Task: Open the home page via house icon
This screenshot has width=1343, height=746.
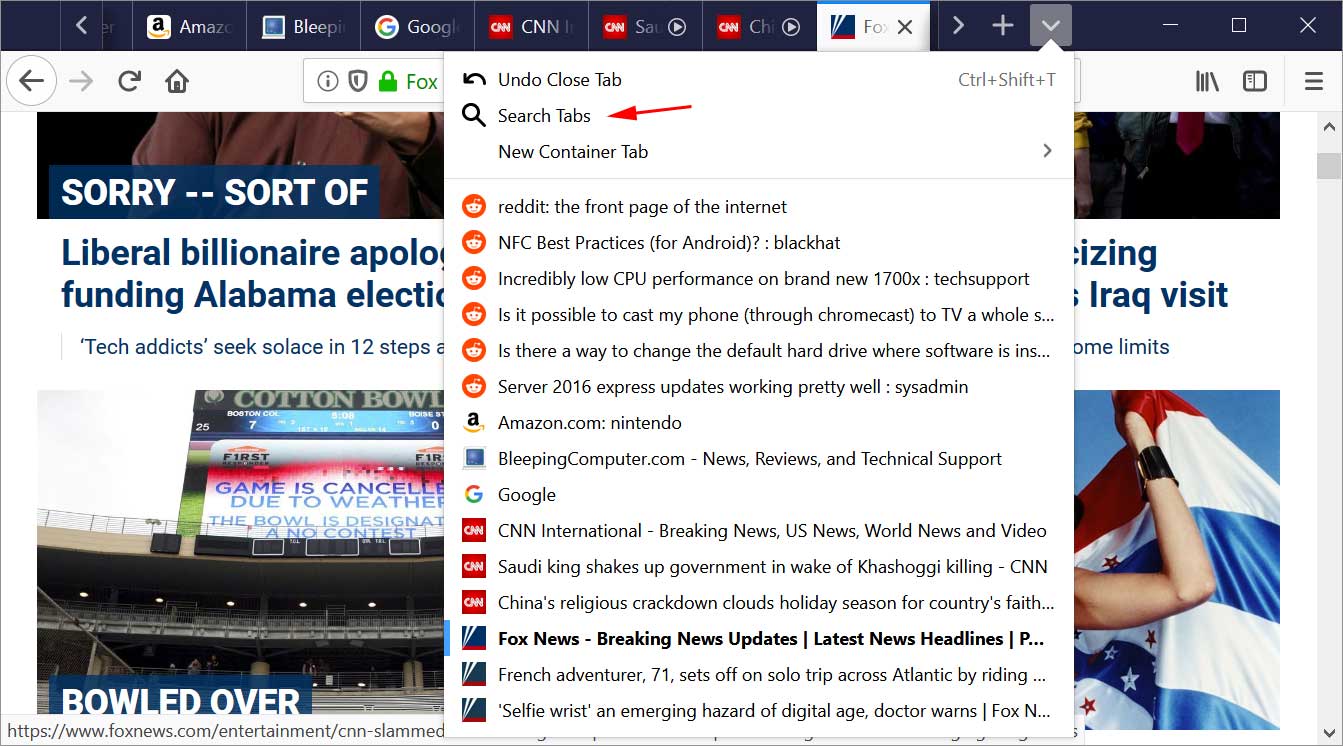Action: pyautogui.click(x=177, y=81)
